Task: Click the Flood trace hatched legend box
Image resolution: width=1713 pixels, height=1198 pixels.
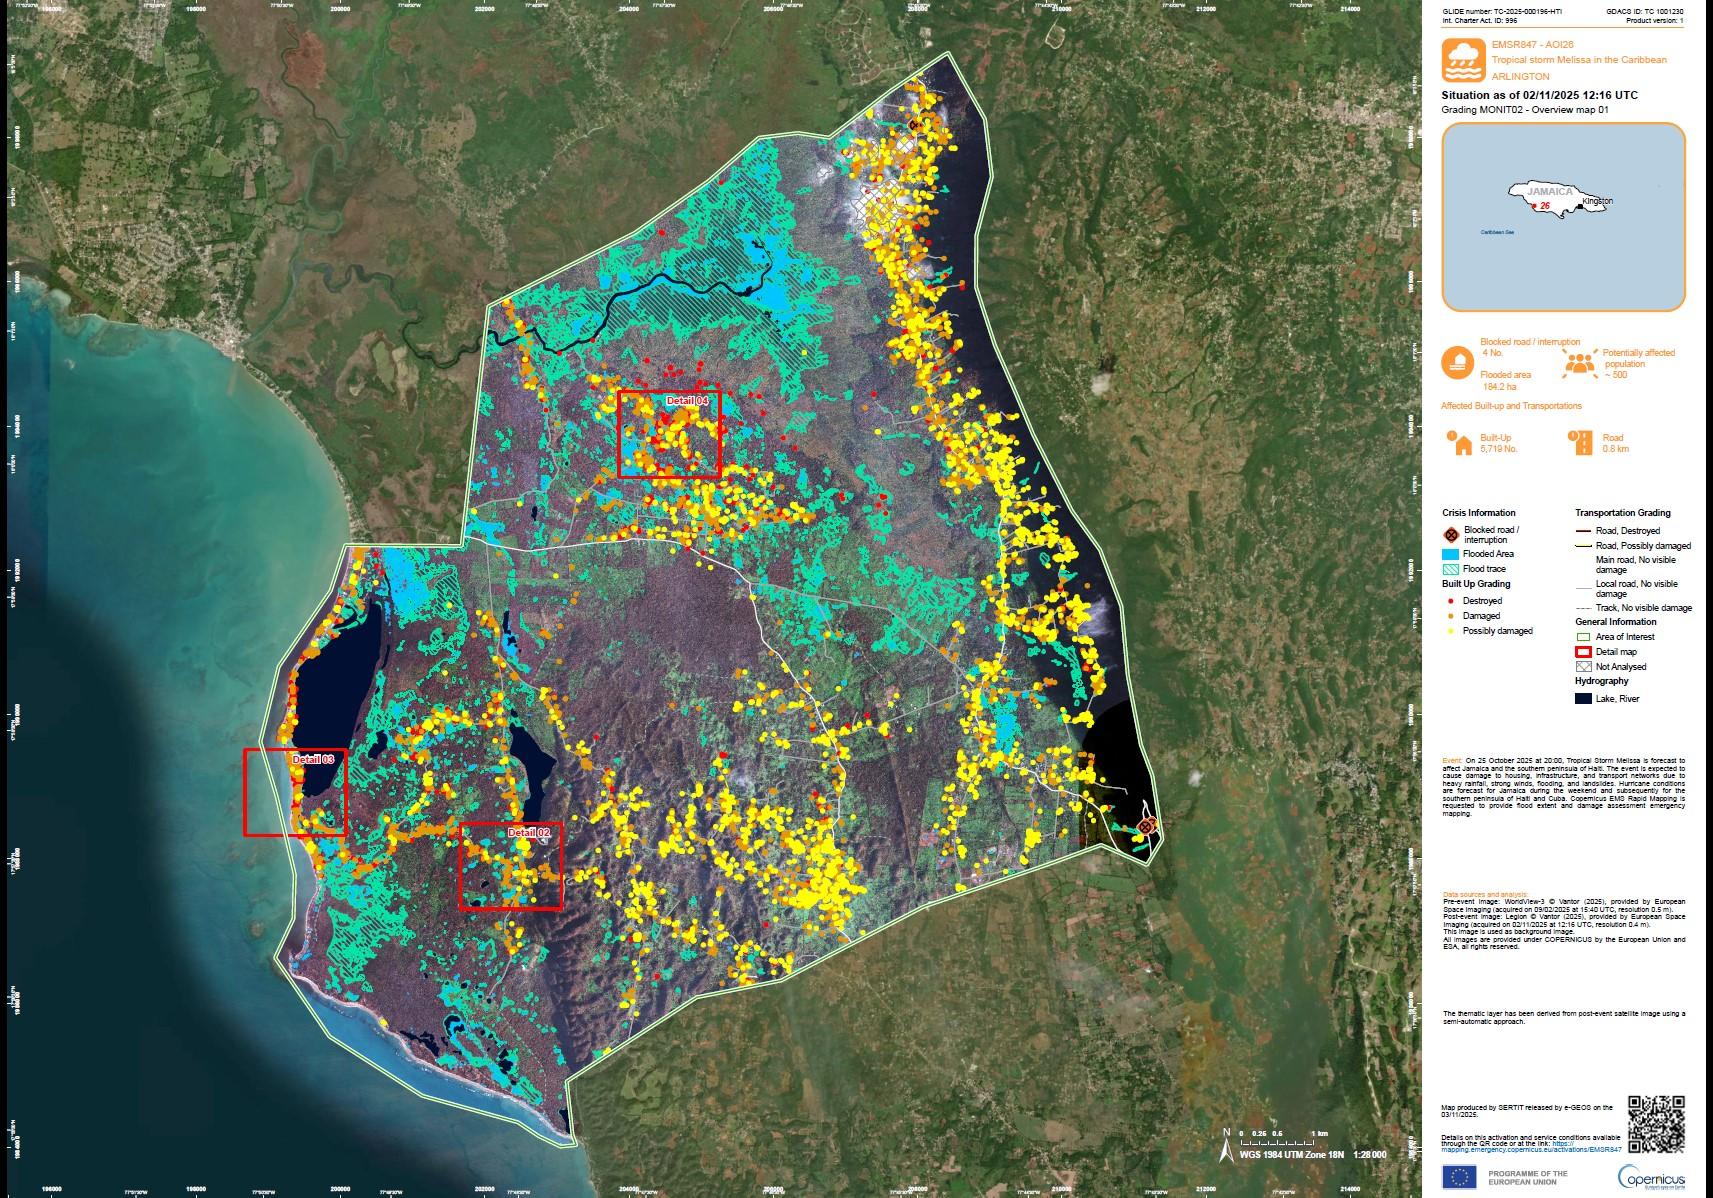Action: (1451, 569)
